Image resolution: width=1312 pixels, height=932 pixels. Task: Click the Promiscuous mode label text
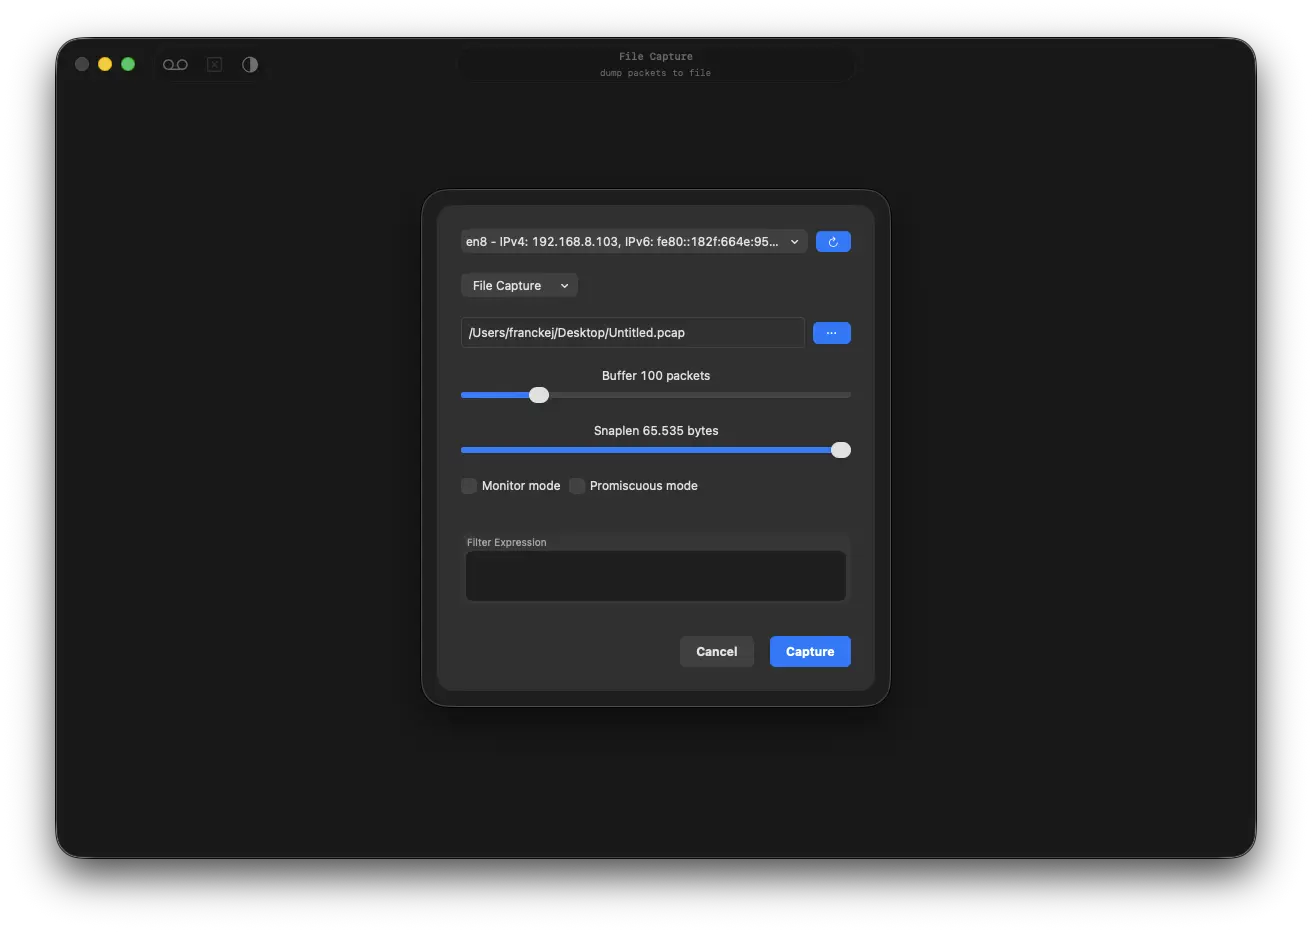[x=643, y=486]
